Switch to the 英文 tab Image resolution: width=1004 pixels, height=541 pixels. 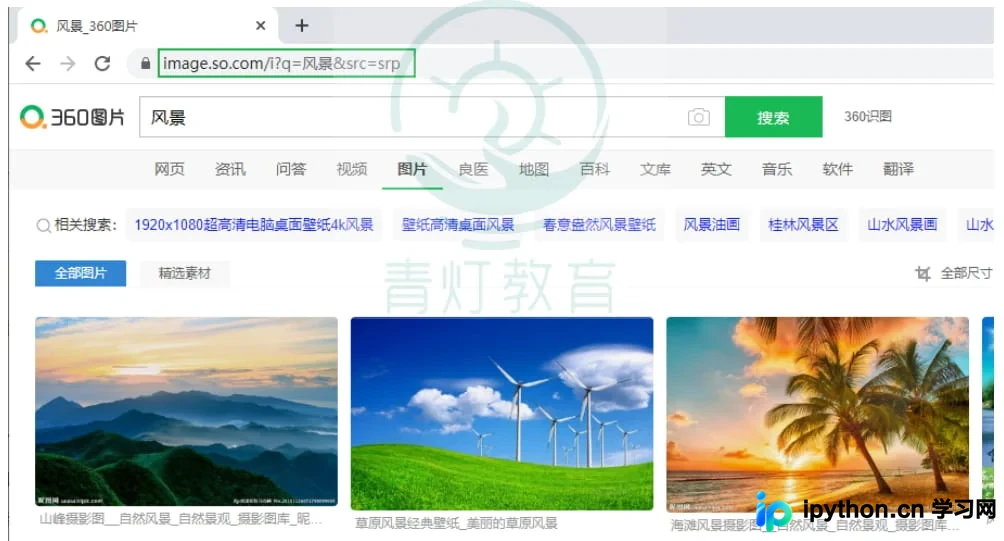(716, 169)
